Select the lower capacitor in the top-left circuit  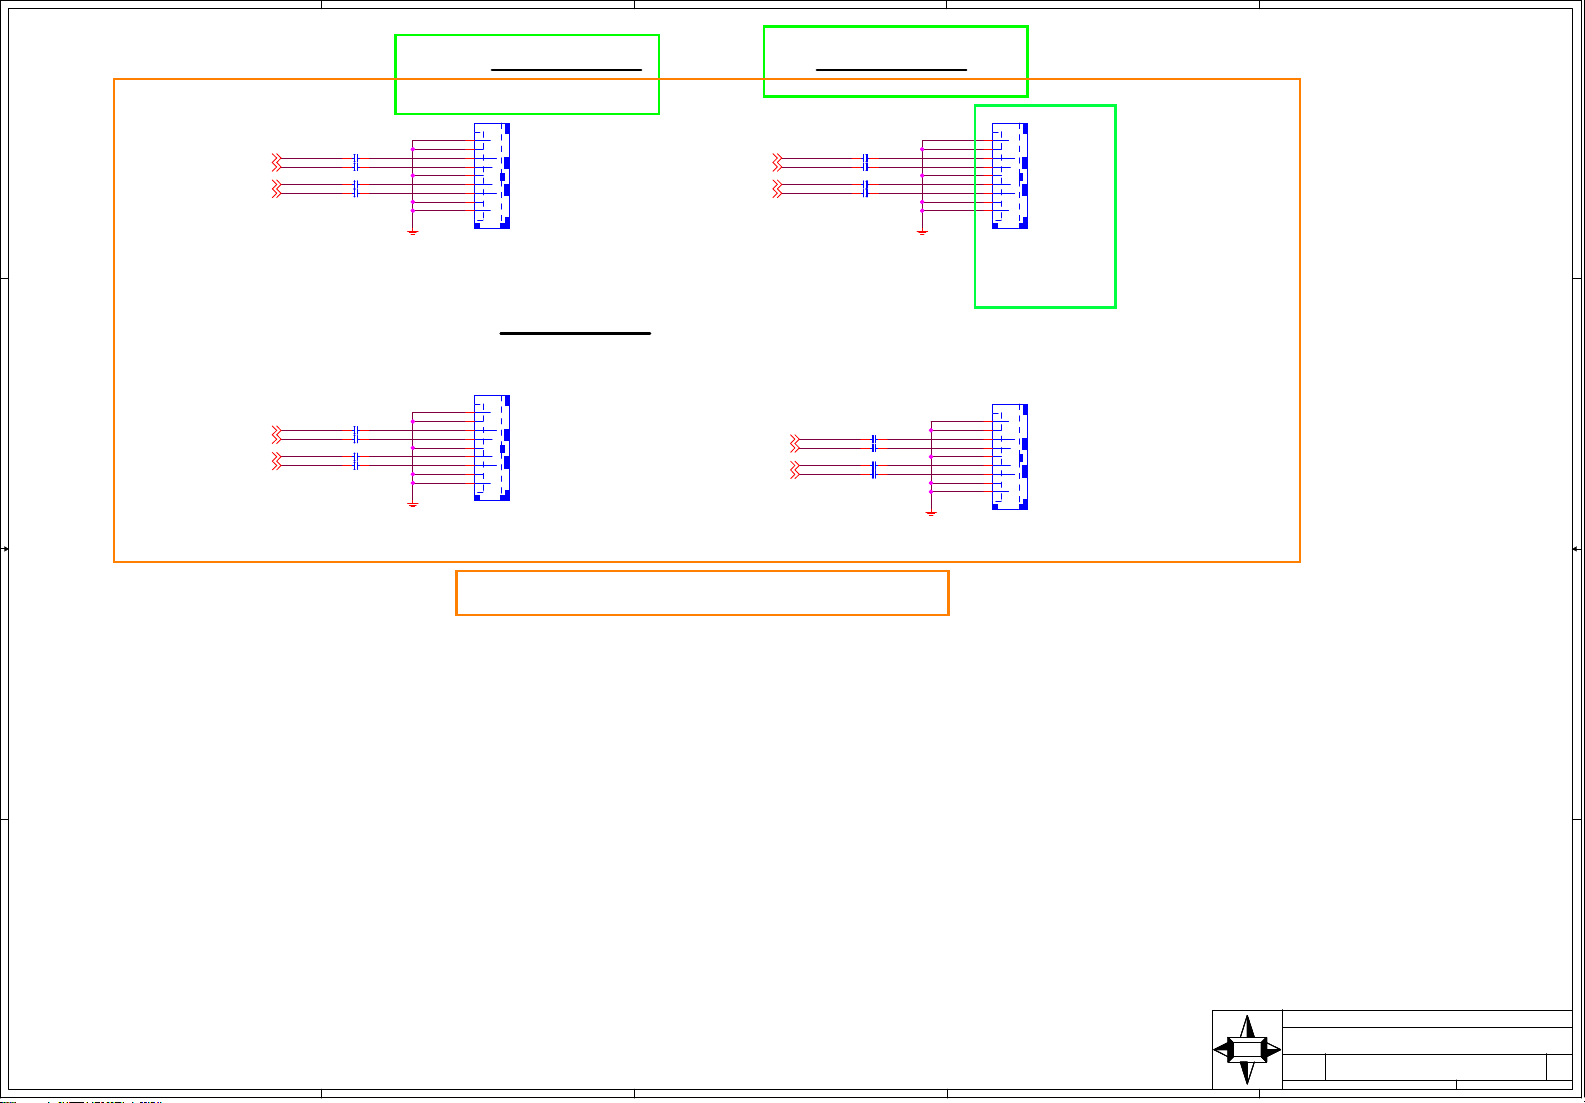click(x=356, y=189)
